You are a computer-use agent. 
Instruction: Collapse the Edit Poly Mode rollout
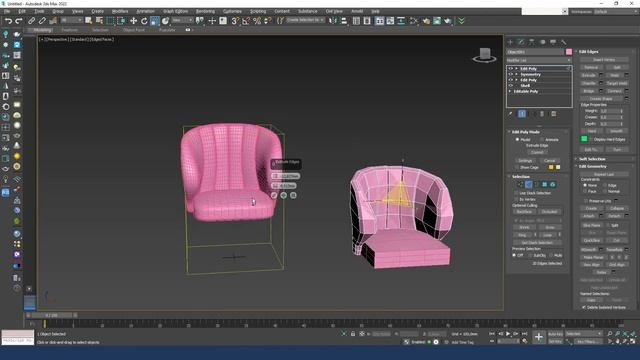point(525,132)
